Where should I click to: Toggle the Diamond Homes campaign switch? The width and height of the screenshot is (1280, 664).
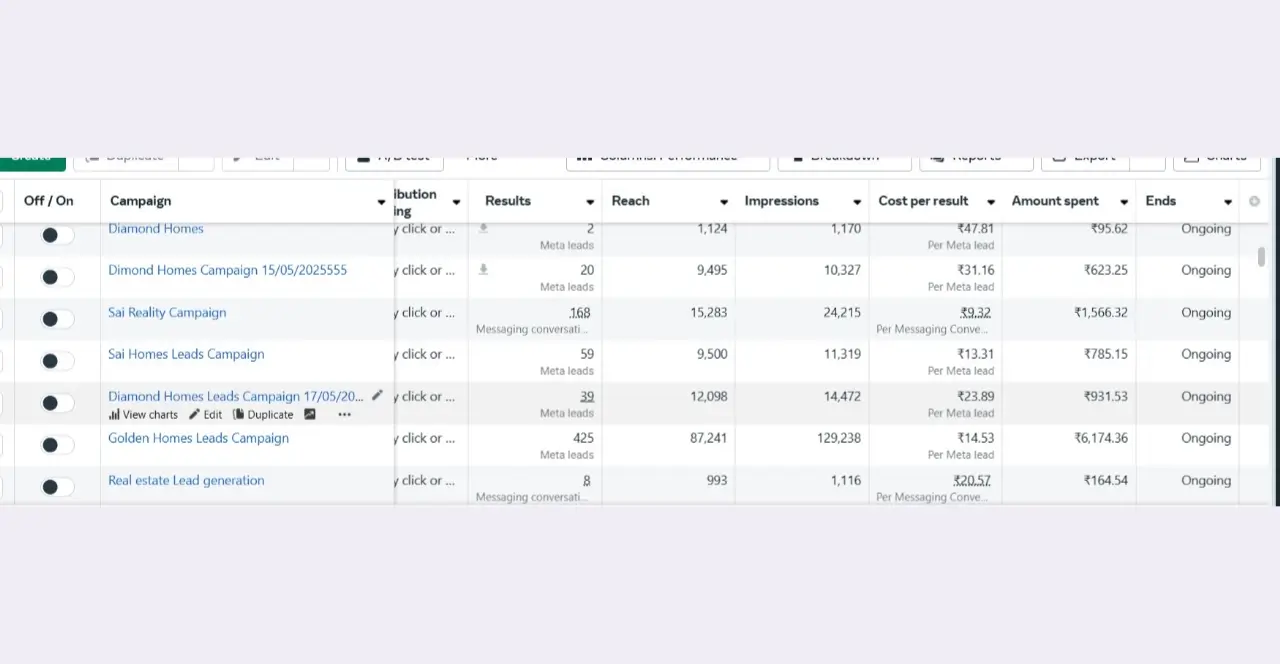coord(57,235)
